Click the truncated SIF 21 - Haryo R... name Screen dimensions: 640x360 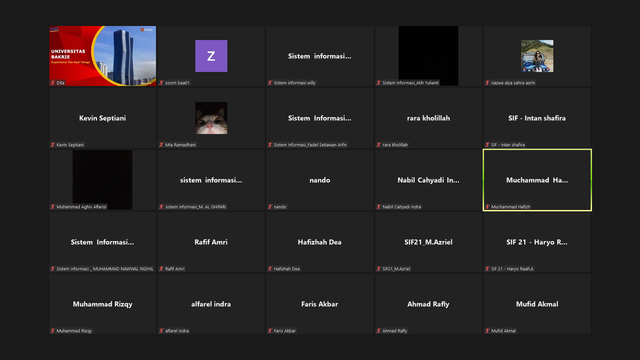537,242
